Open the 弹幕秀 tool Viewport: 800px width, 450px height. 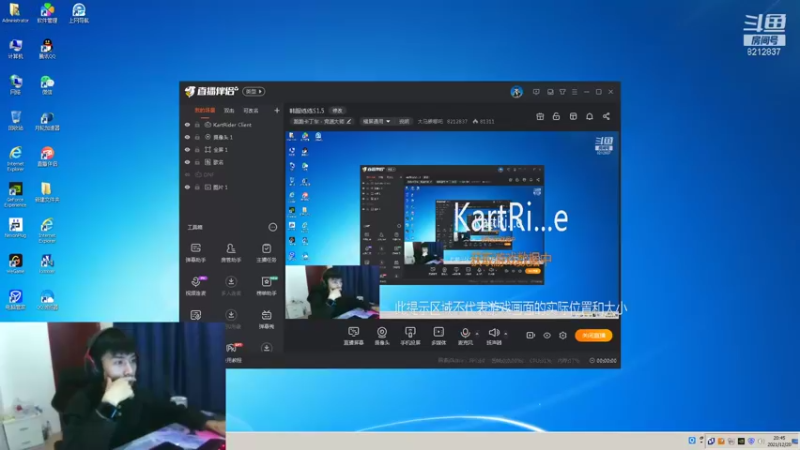tap(266, 319)
